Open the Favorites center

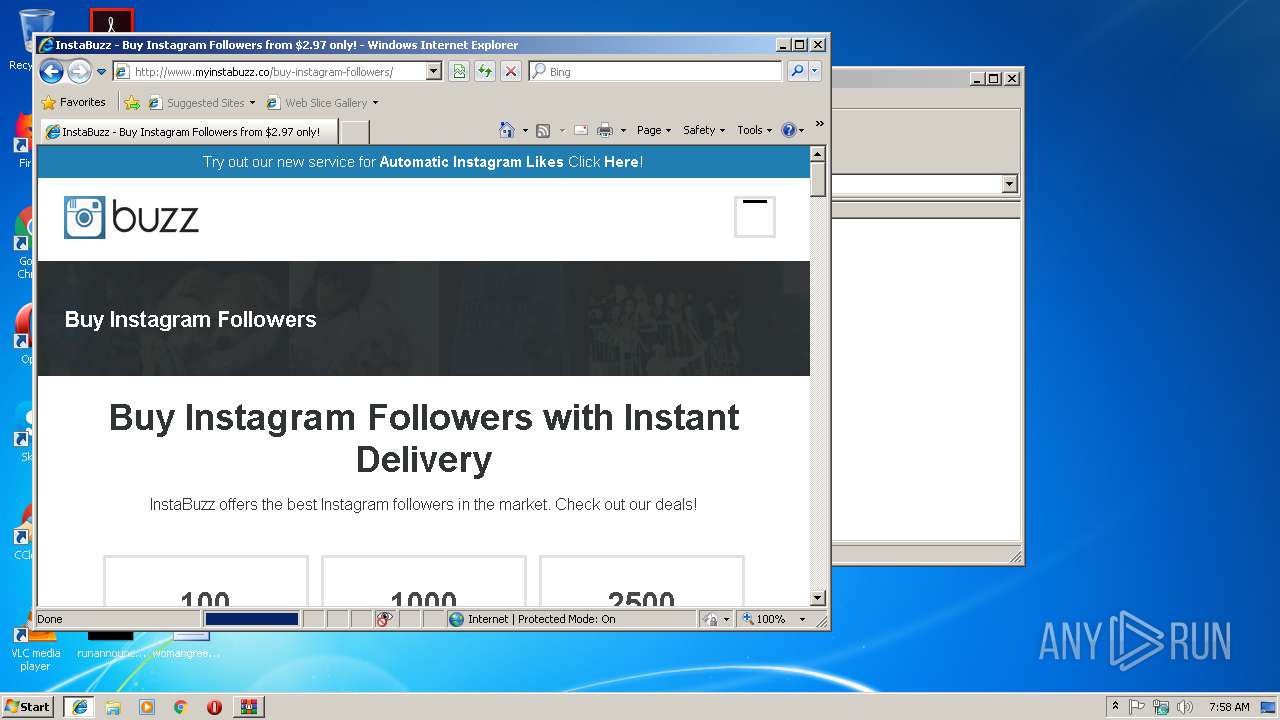tap(73, 102)
